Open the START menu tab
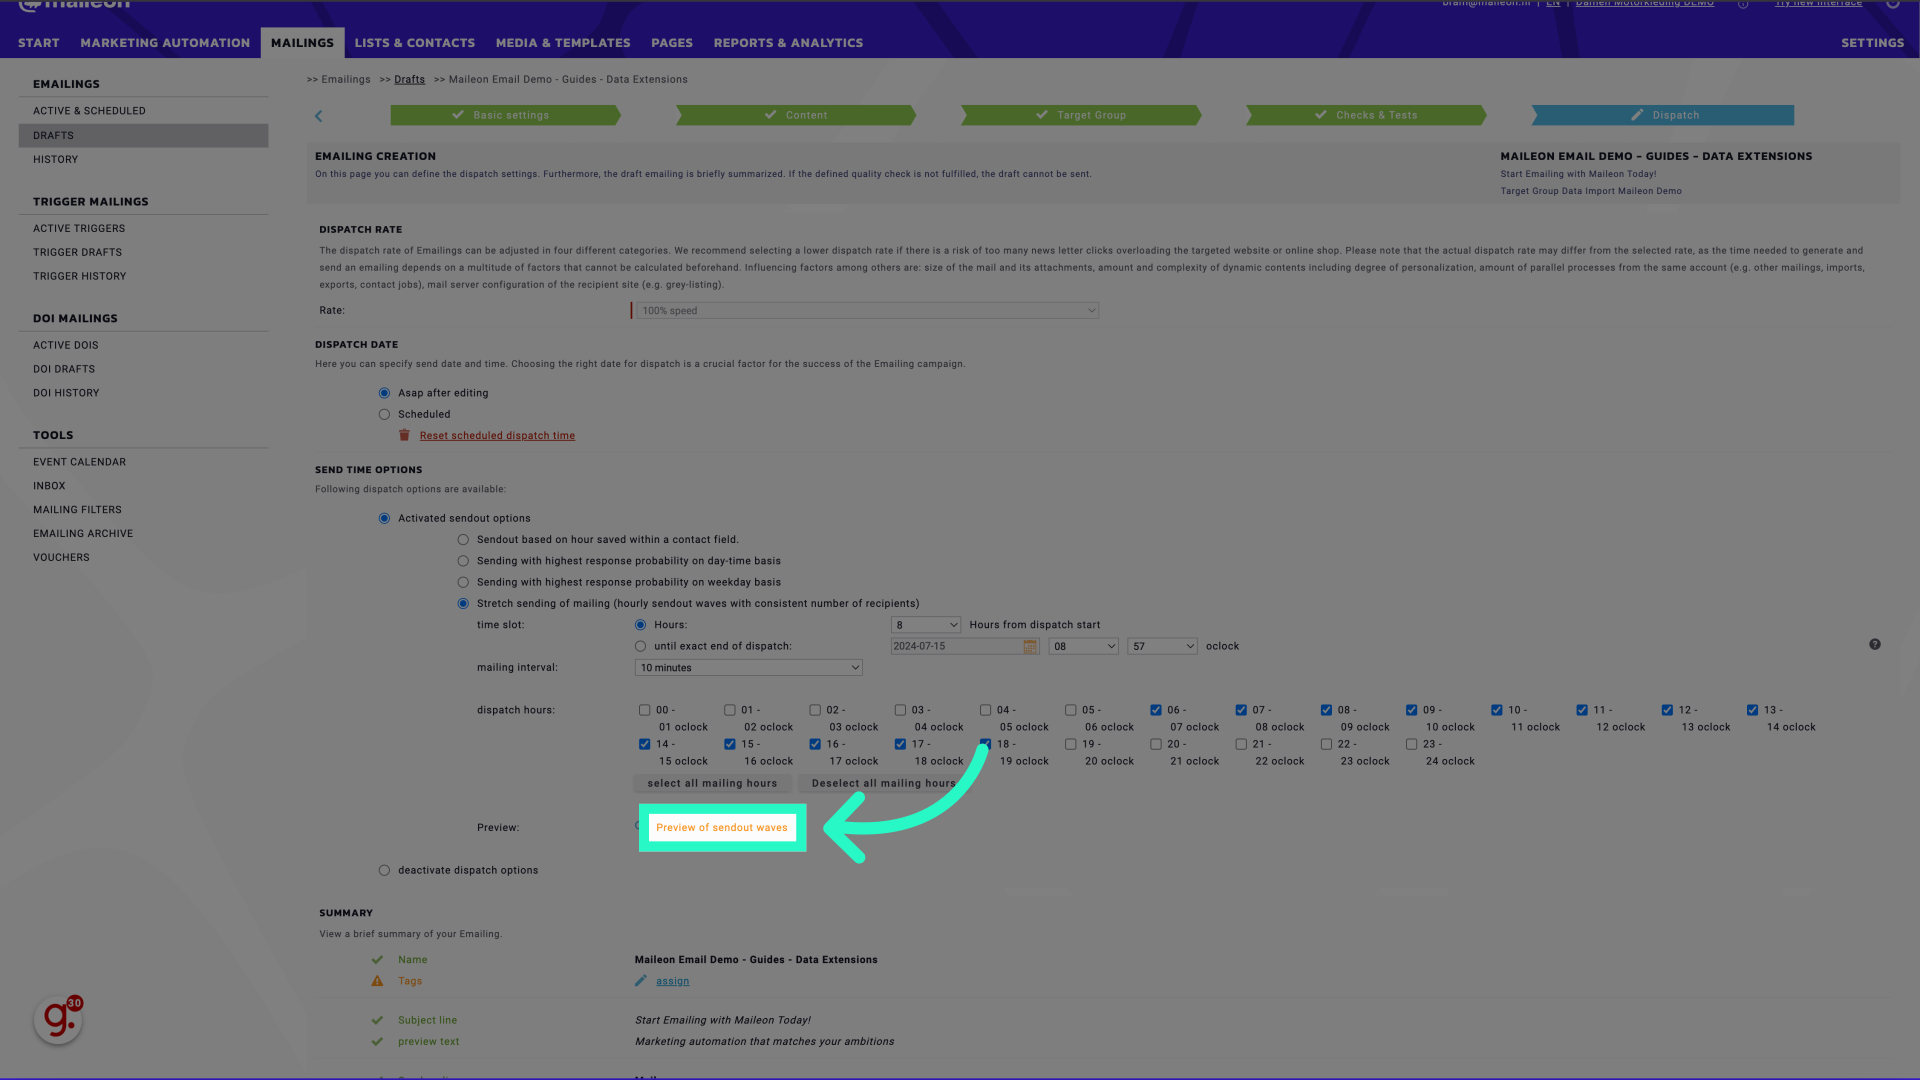This screenshot has width=1920, height=1080. pyautogui.click(x=39, y=43)
